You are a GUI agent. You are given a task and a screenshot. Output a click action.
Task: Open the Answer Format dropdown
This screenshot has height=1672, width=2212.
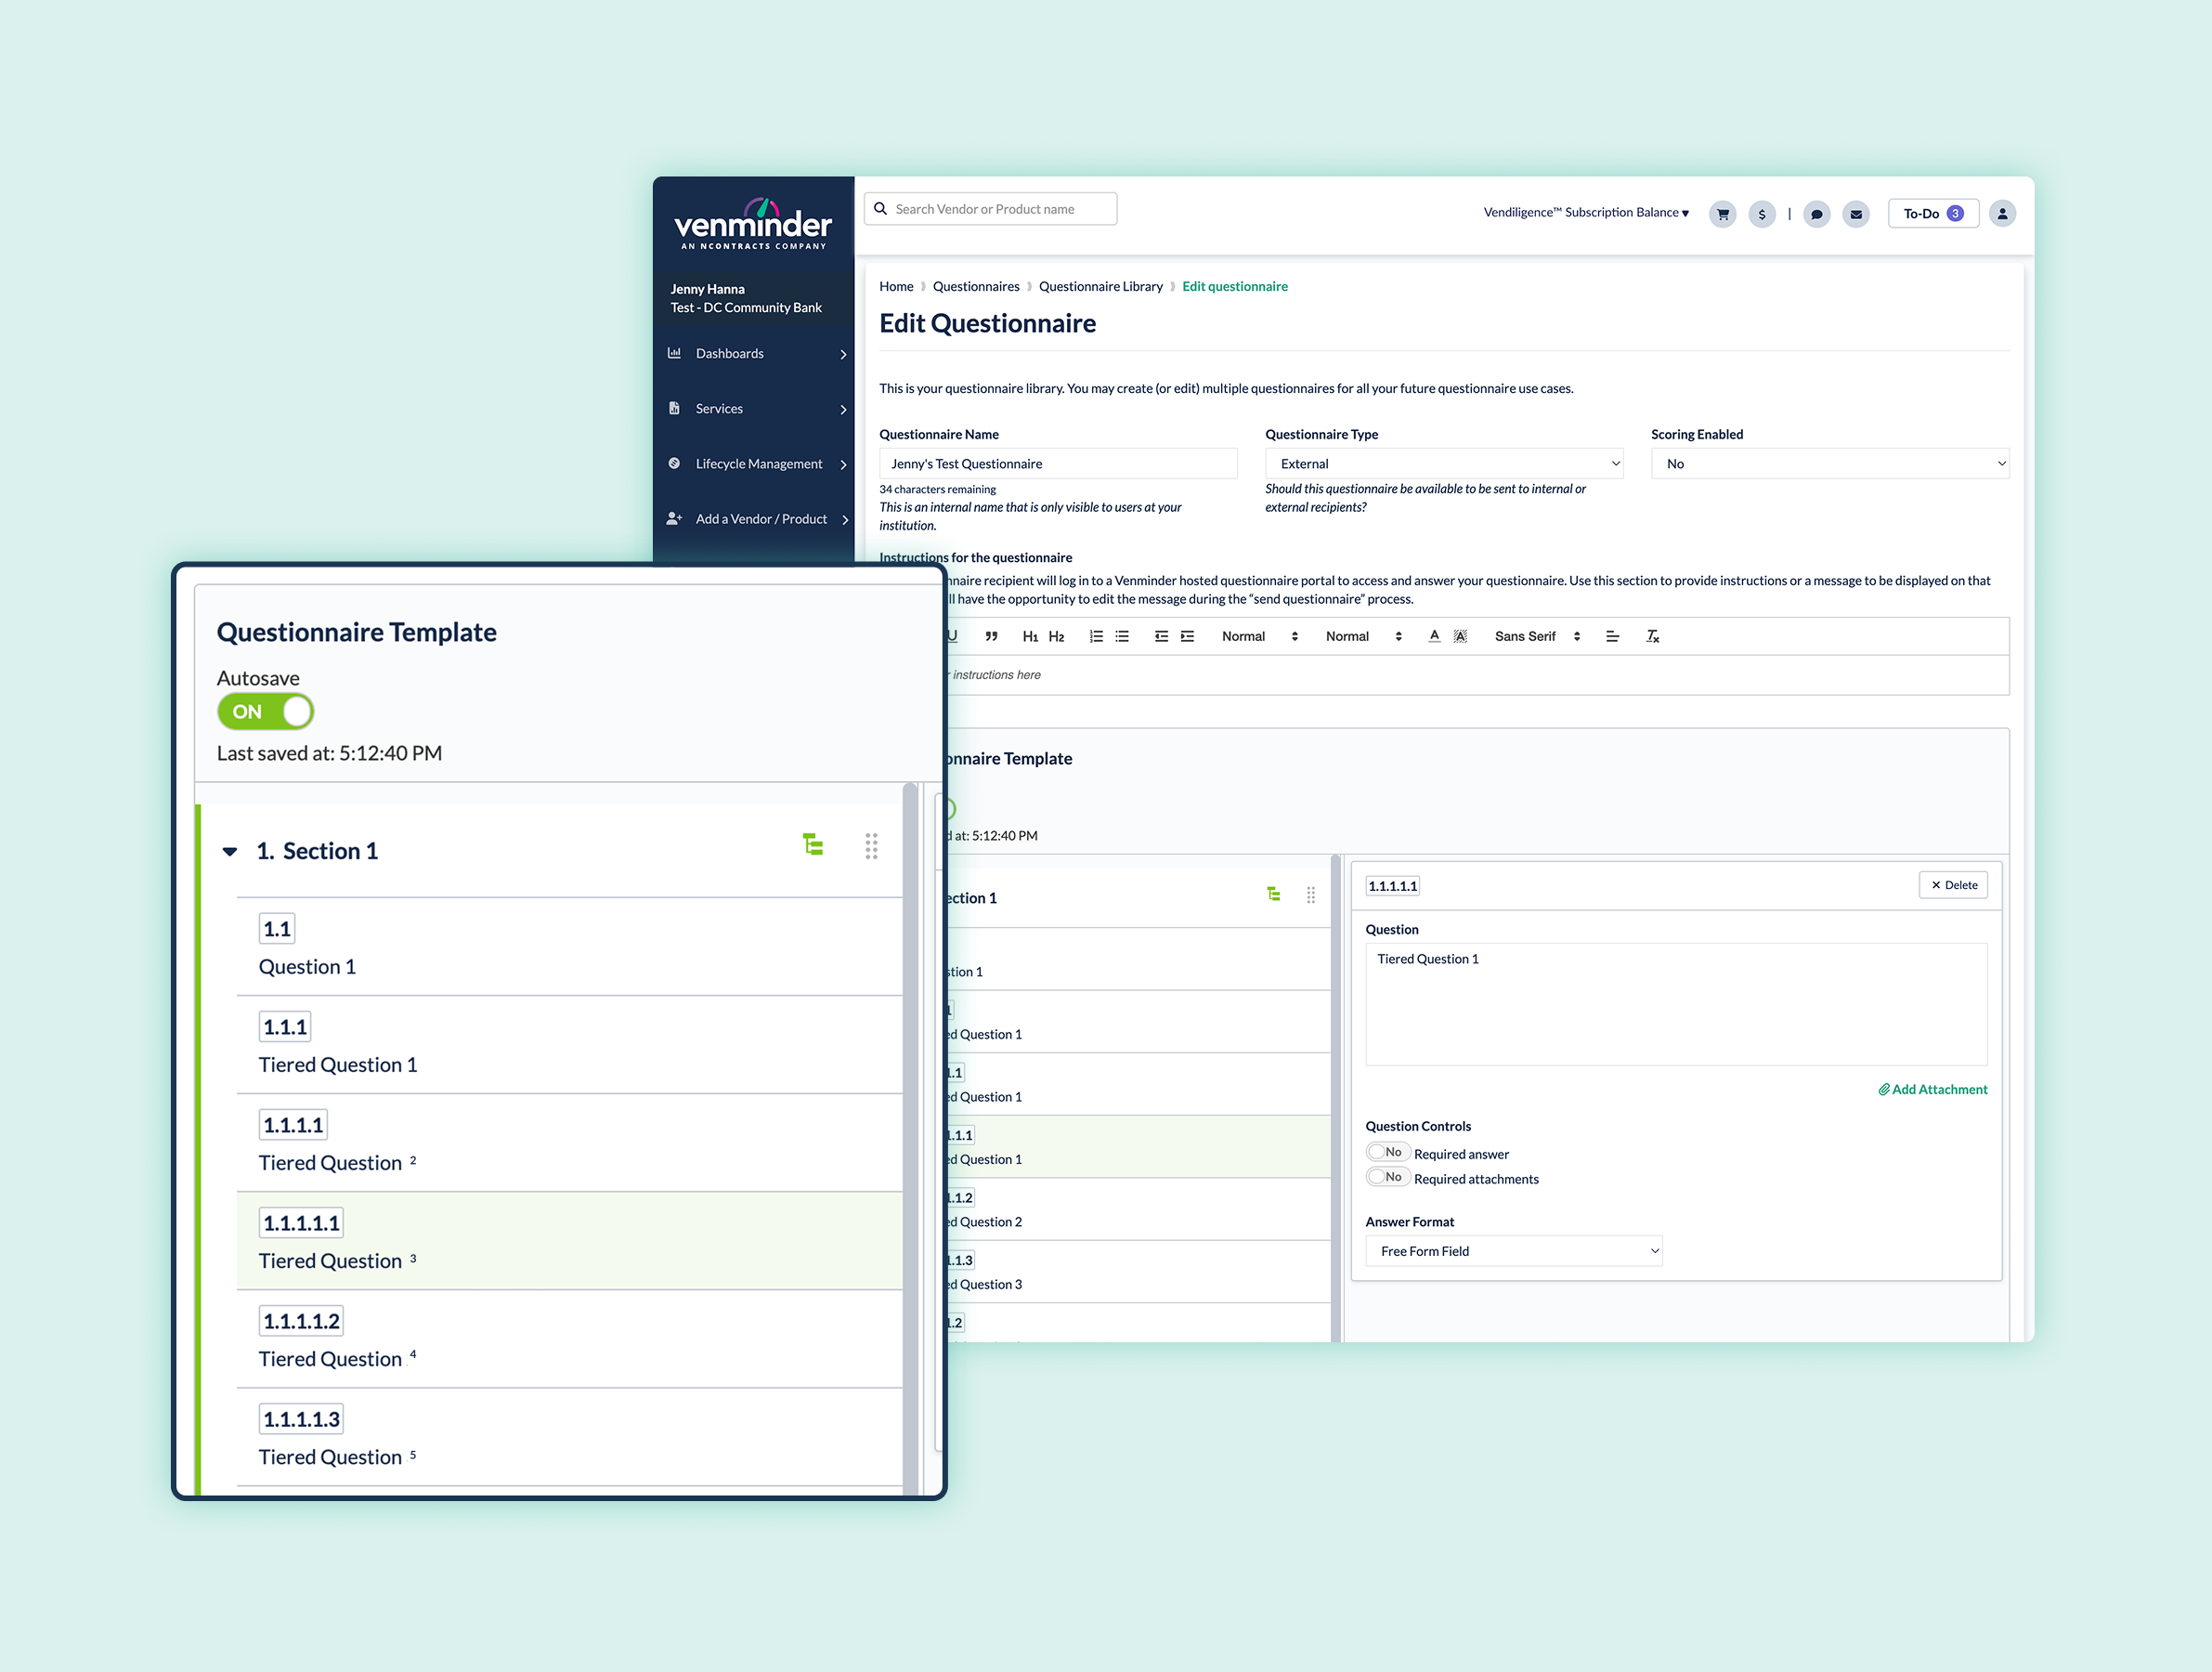coord(1513,1251)
